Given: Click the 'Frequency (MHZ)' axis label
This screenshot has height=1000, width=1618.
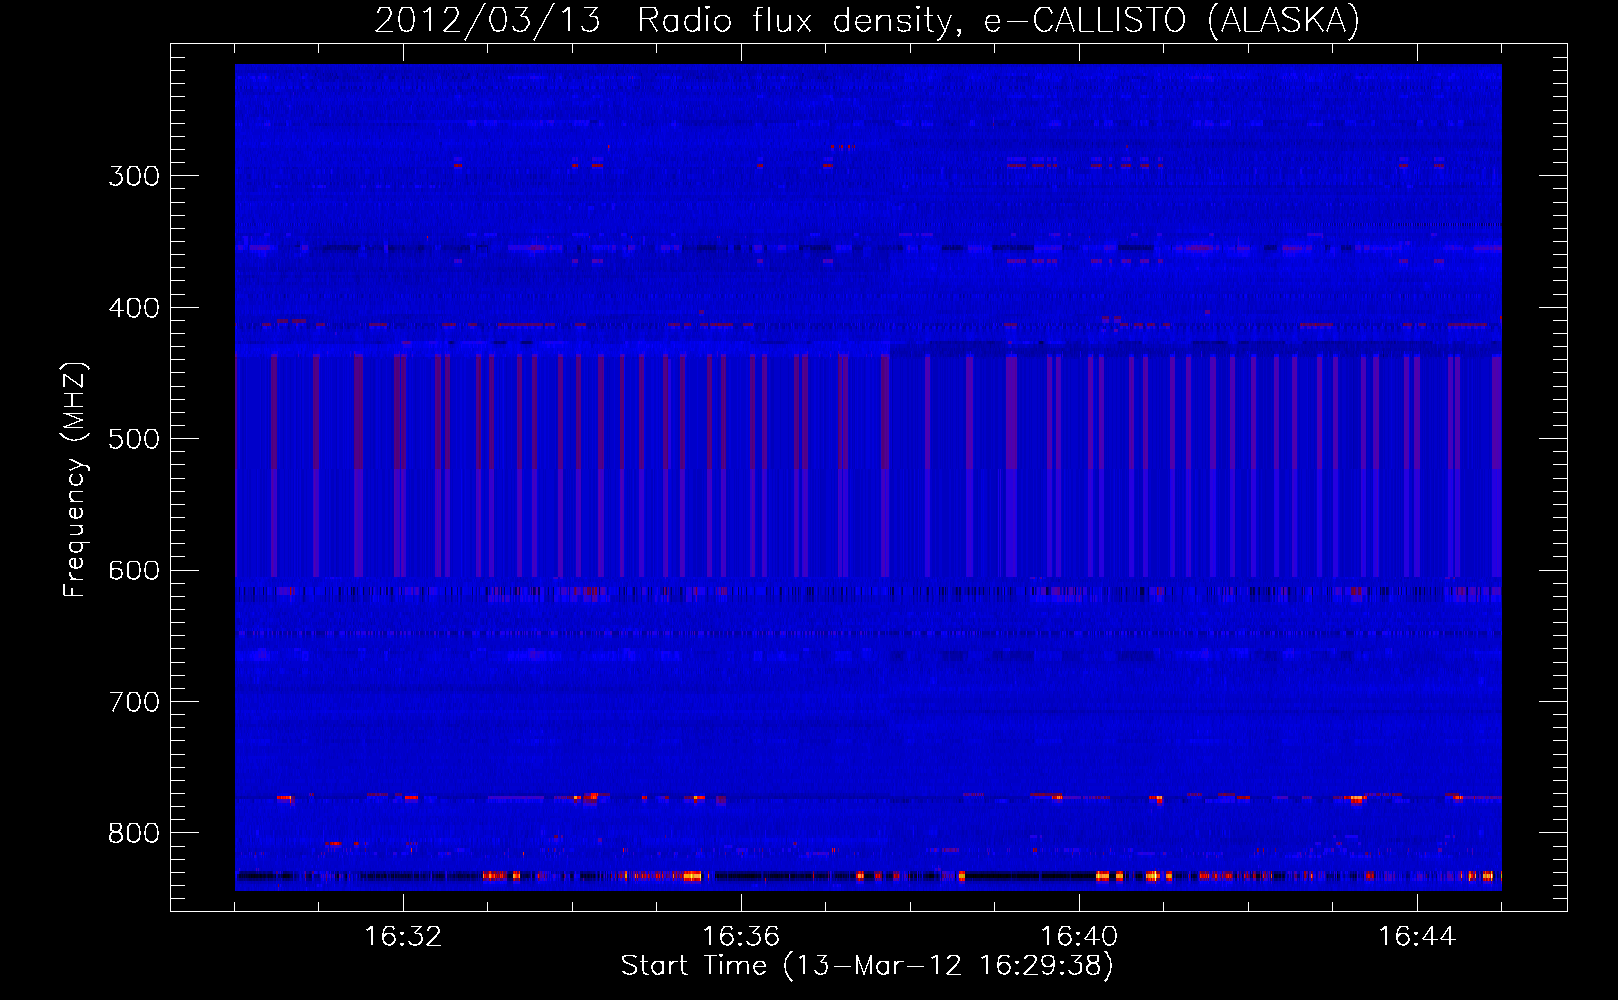Looking at the screenshot, I should coord(75,479).
